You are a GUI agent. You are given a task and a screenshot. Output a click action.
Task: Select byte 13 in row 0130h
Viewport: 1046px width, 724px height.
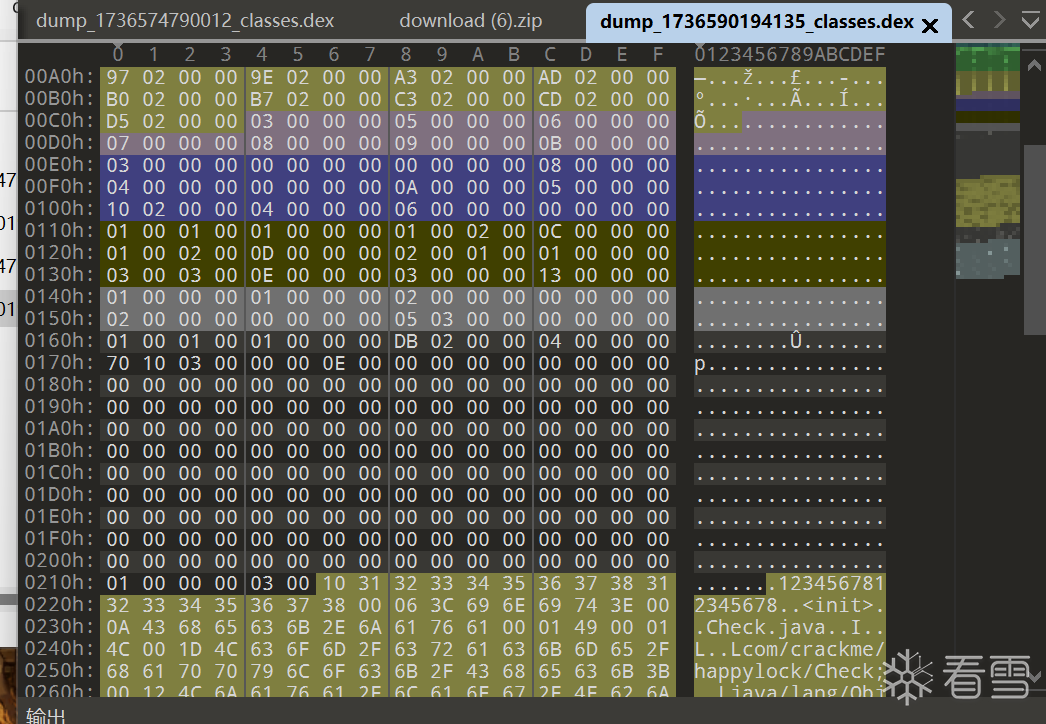(550, 276)
